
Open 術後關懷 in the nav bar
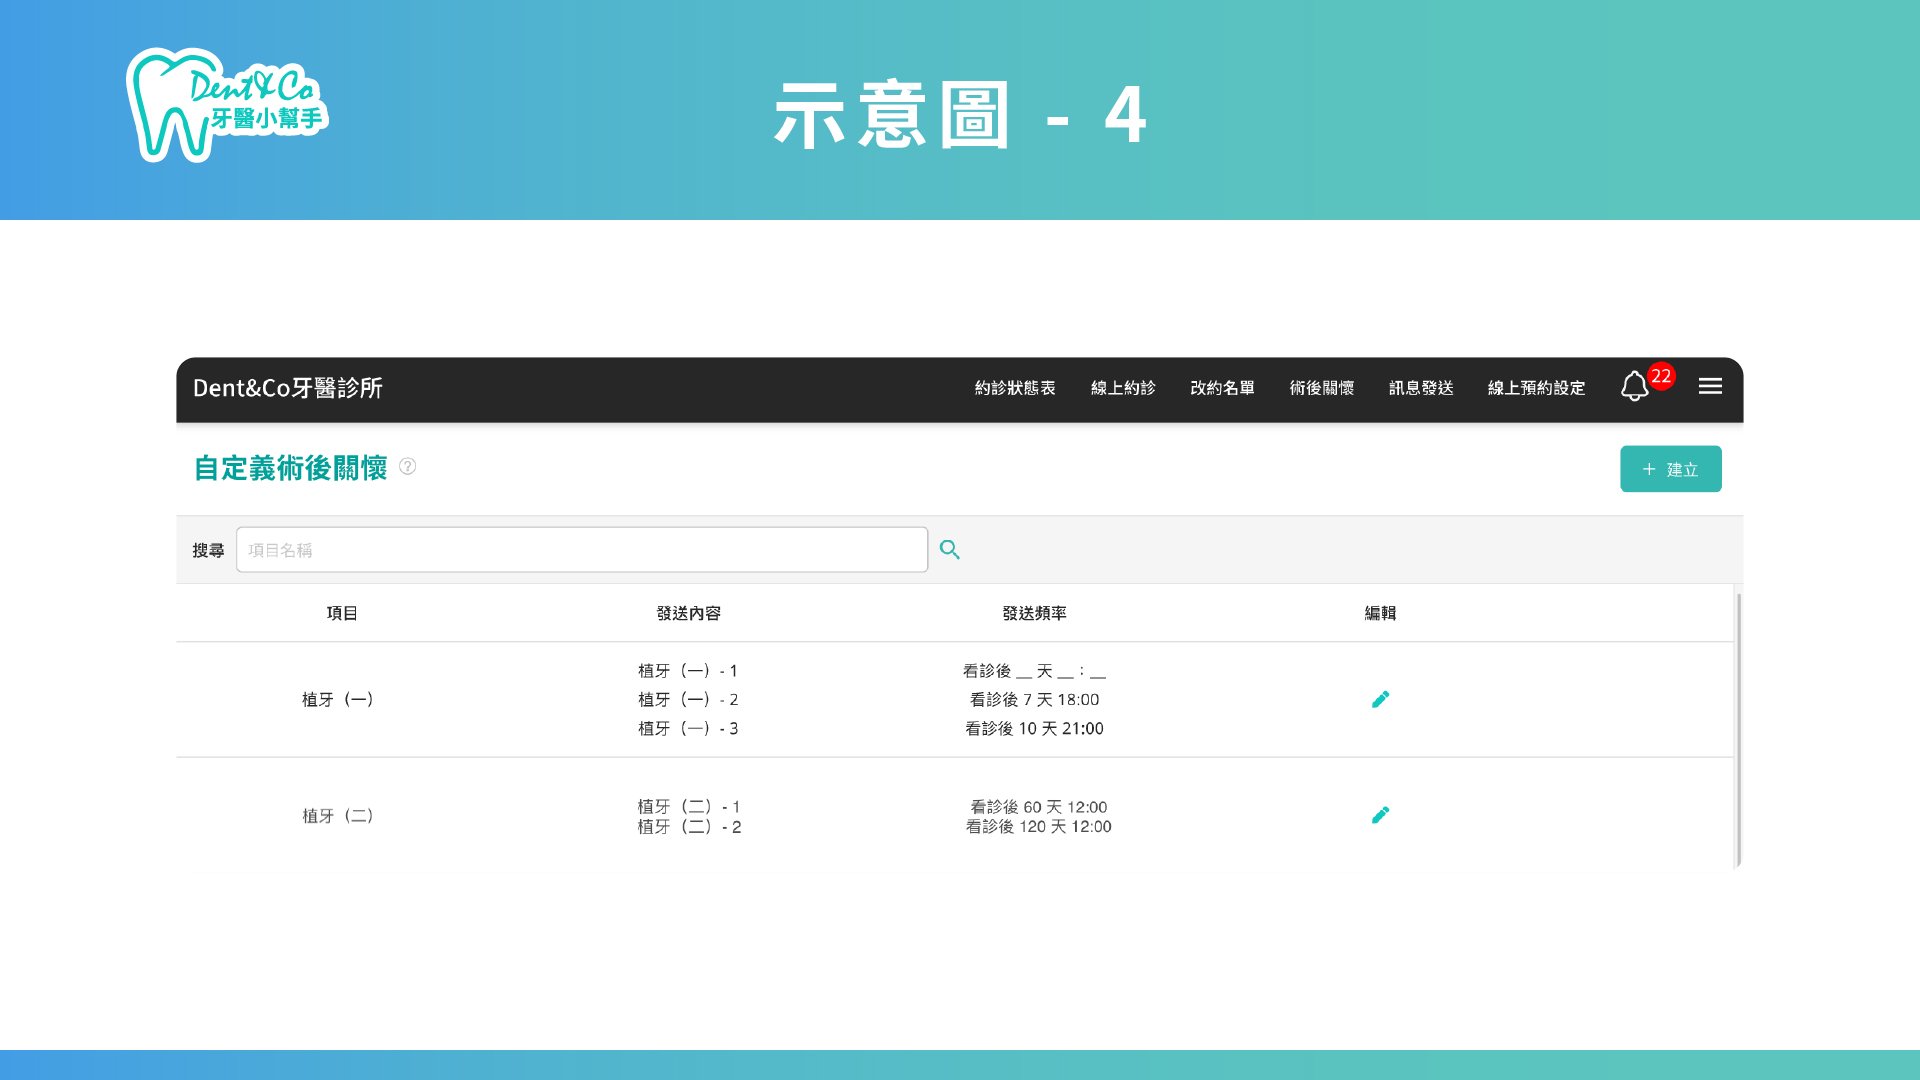(1321, 388)
